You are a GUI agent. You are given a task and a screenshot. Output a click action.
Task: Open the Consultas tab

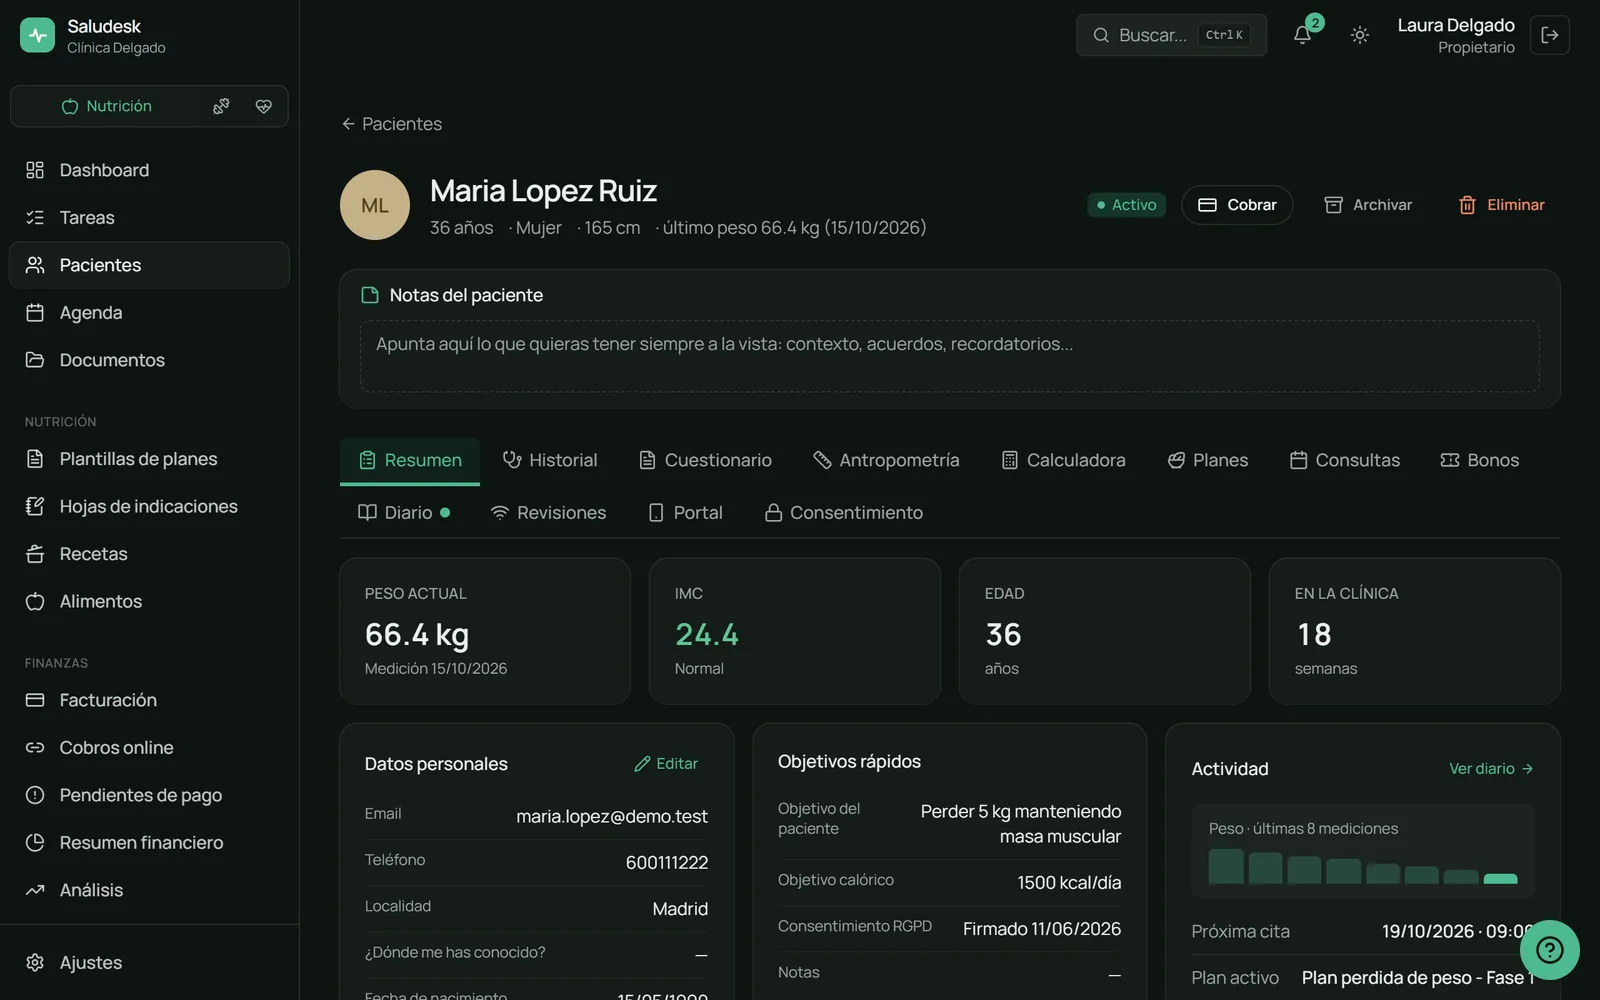pos(1345,460)
